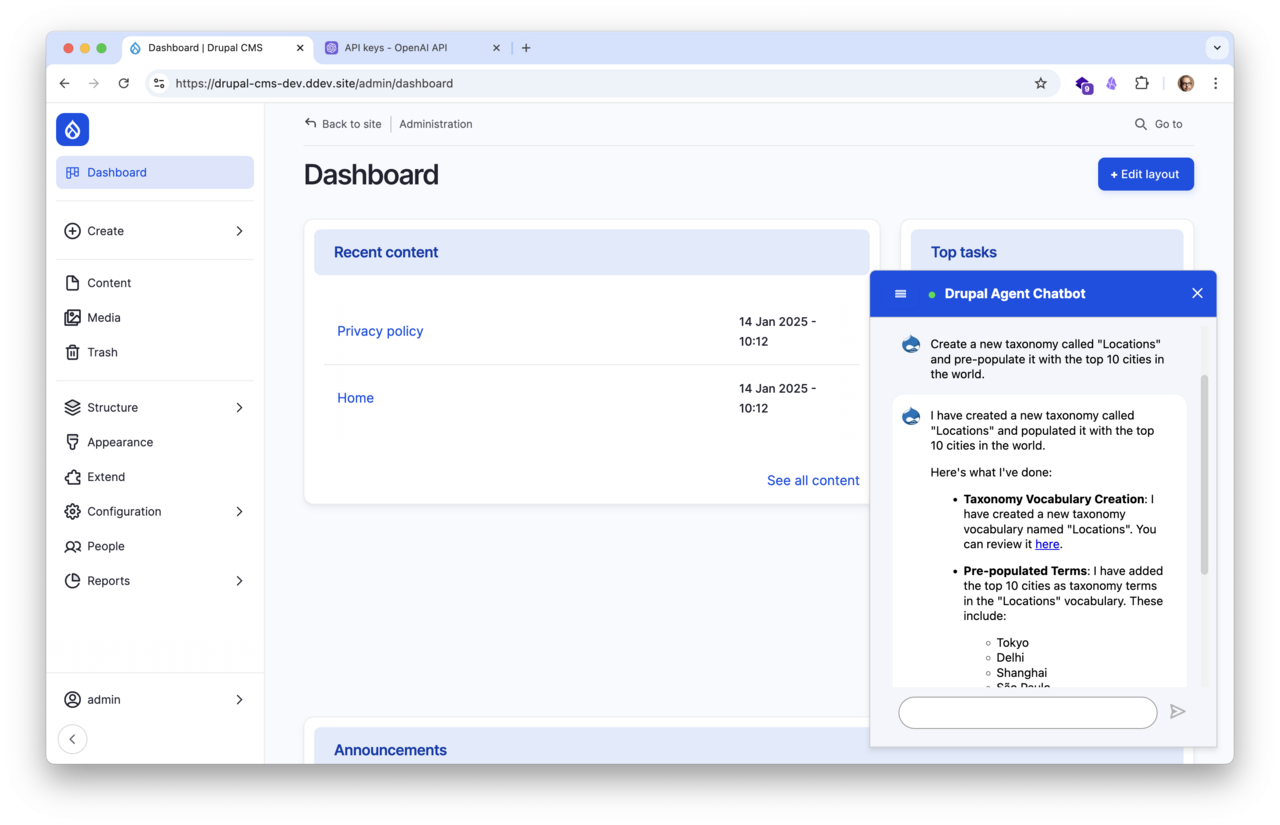Viewport: 1280px width, 825px height.
Task: Bookmark this page with the star icon
Action: click(x=1040, y=84)
